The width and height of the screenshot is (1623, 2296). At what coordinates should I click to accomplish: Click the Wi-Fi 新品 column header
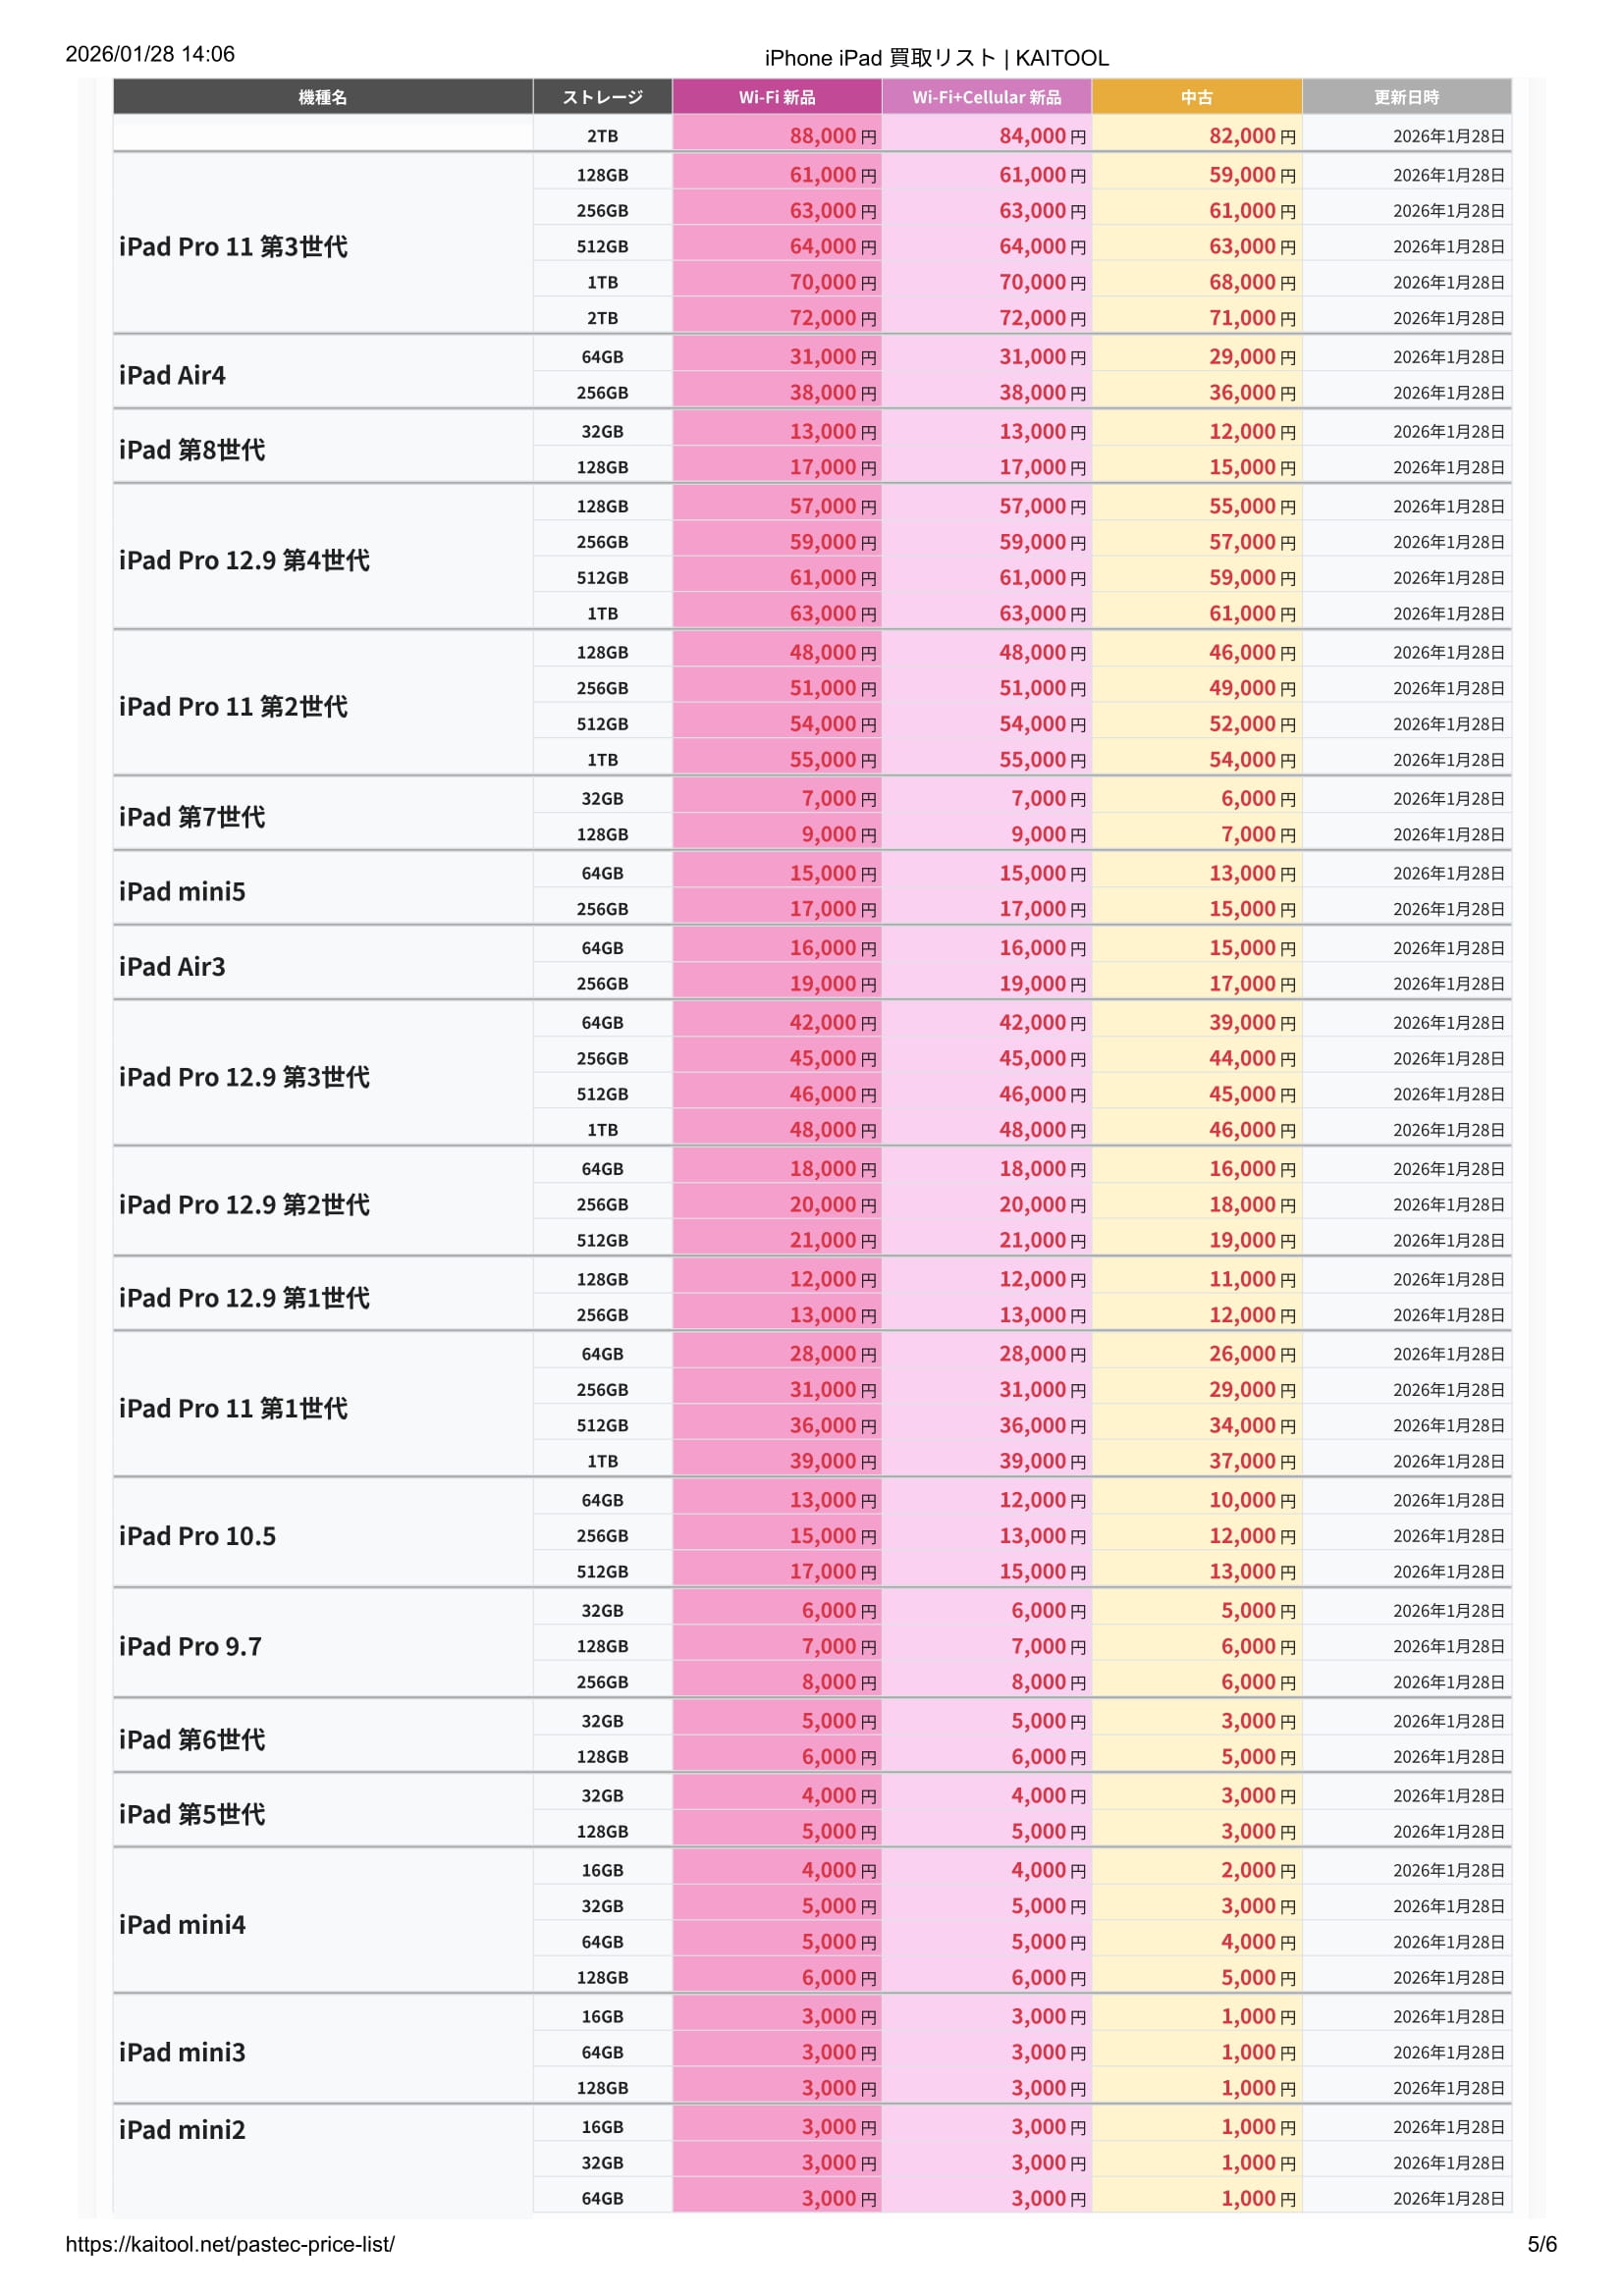[x=776, y=97]
